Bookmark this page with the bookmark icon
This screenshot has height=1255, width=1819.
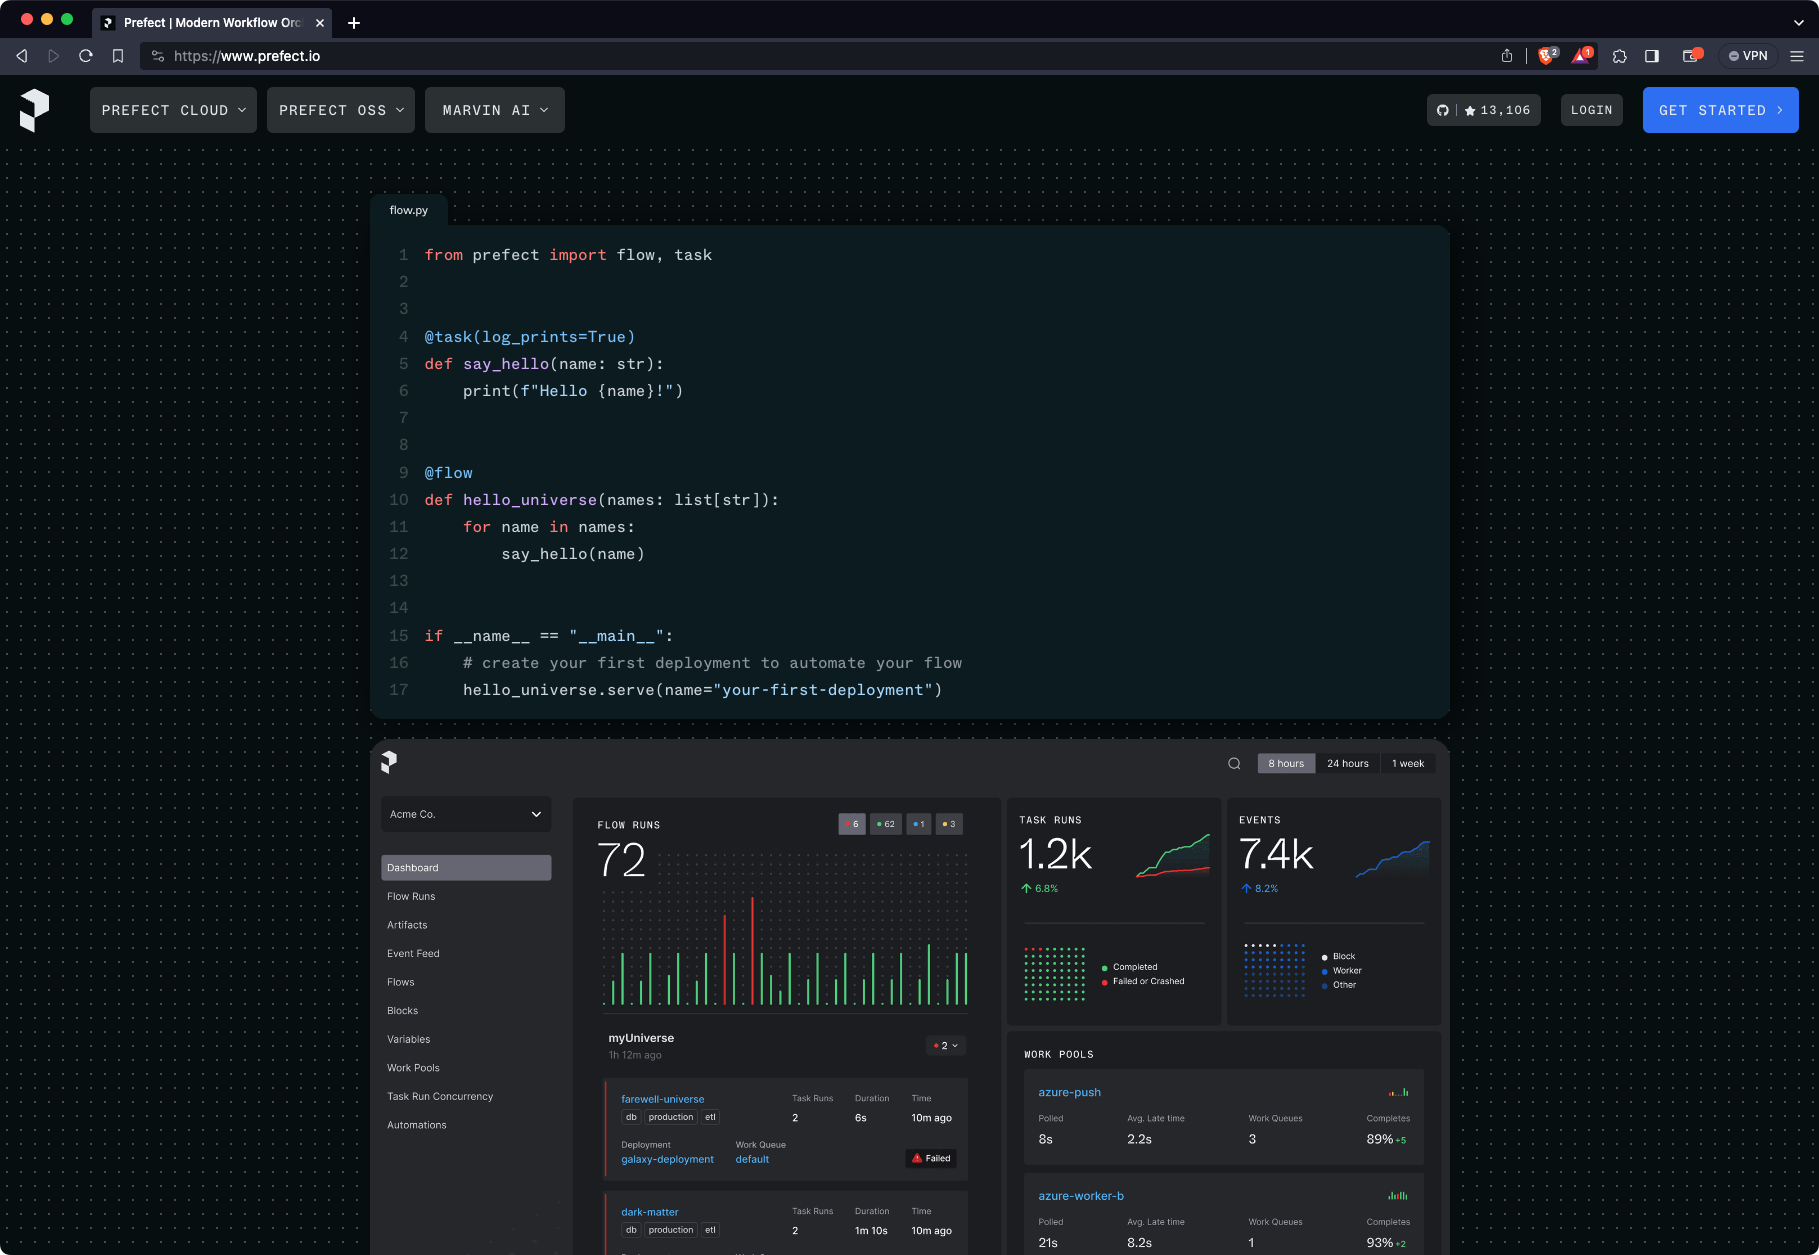click(118, 56)
